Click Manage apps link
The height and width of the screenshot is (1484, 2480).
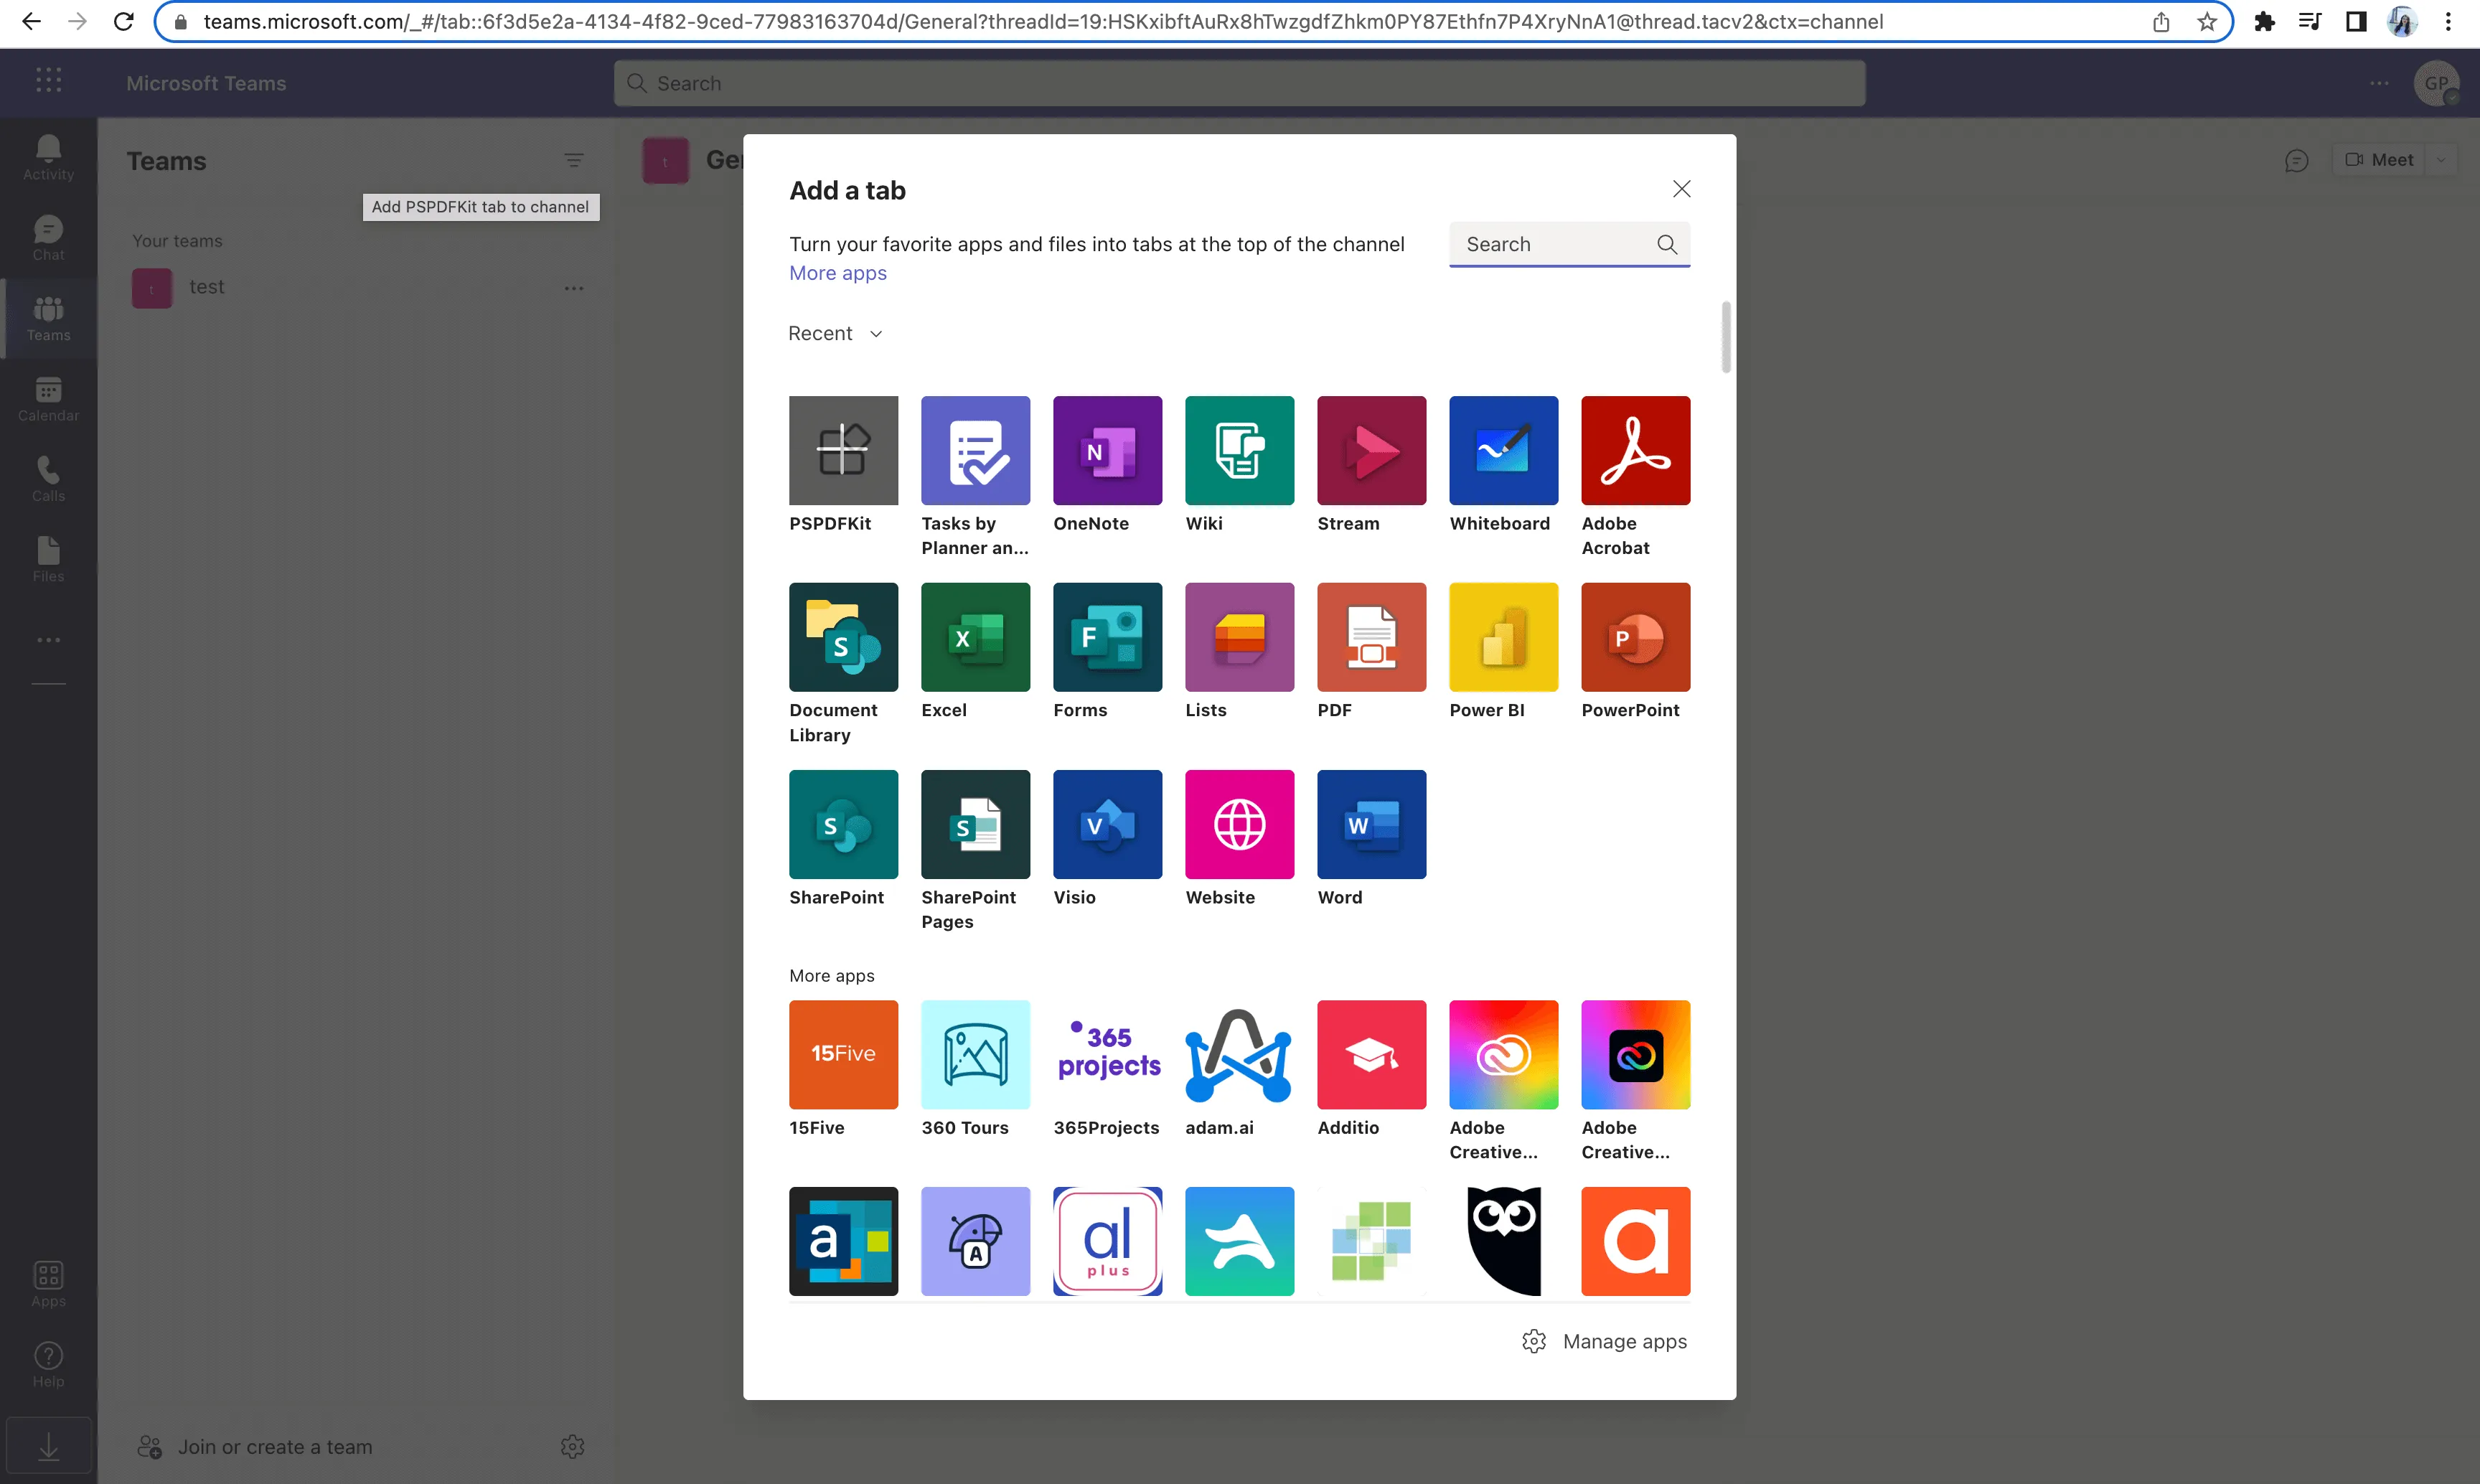pos(1605,1341)
